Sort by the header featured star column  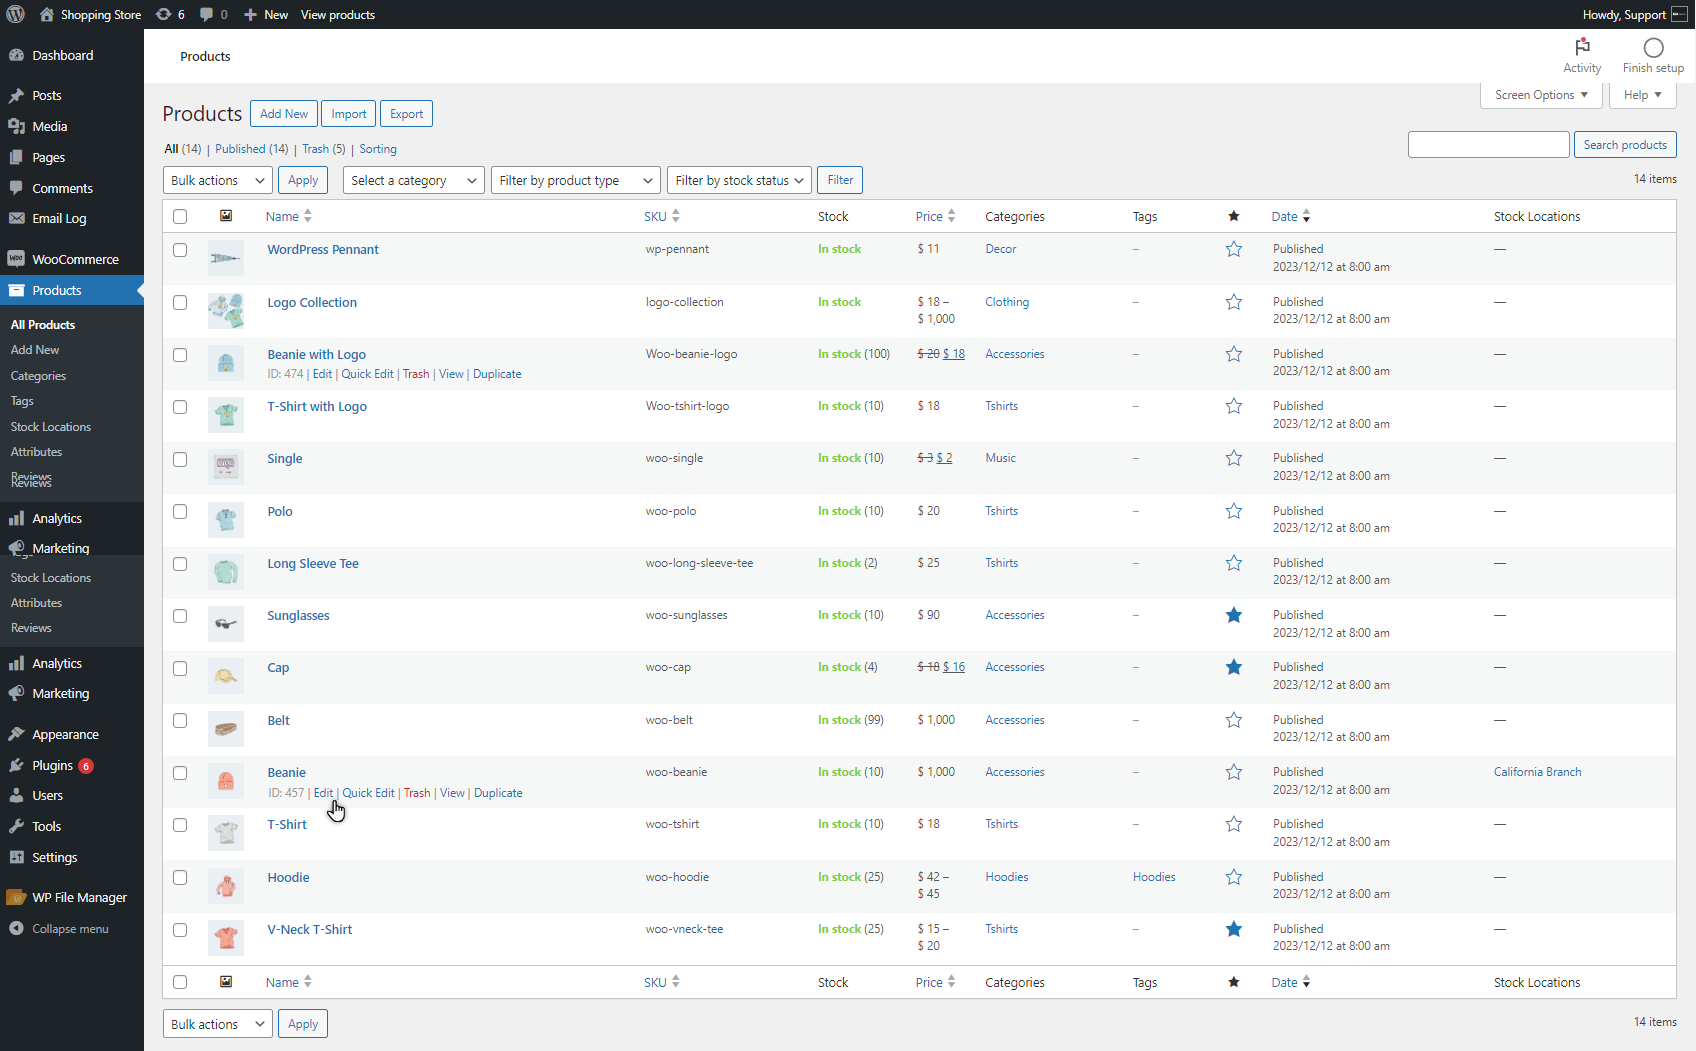[1234, 216]
